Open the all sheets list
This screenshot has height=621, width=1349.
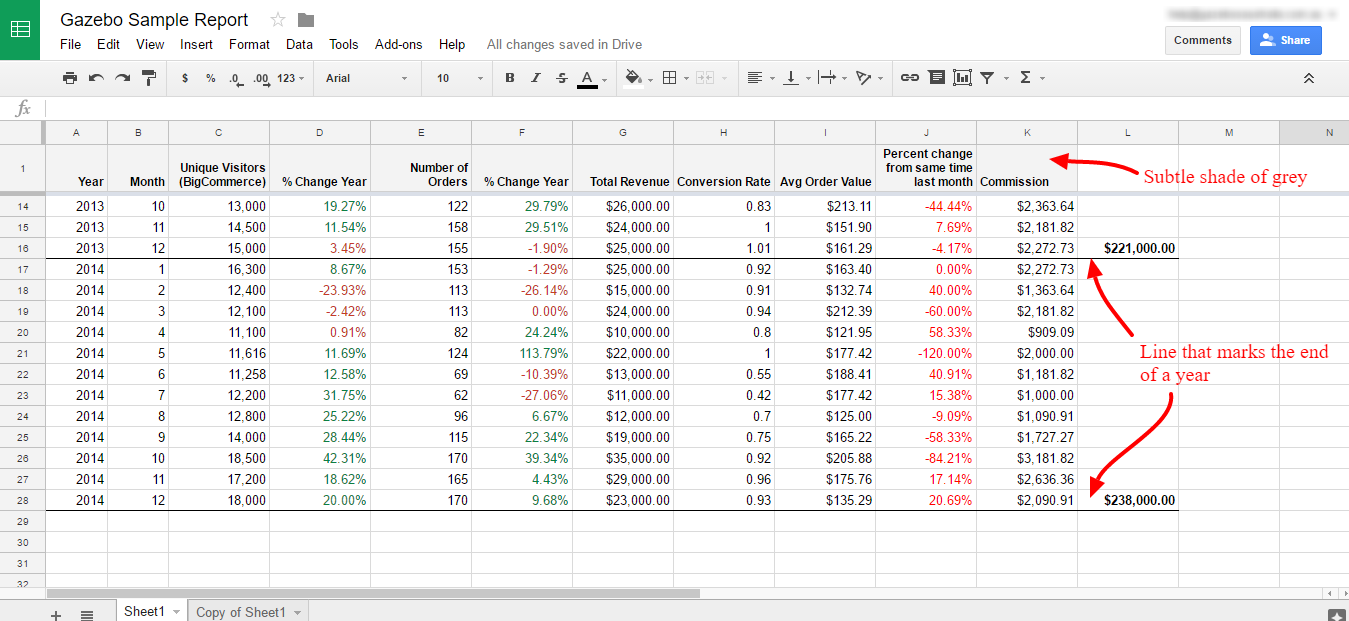[87, 614]
